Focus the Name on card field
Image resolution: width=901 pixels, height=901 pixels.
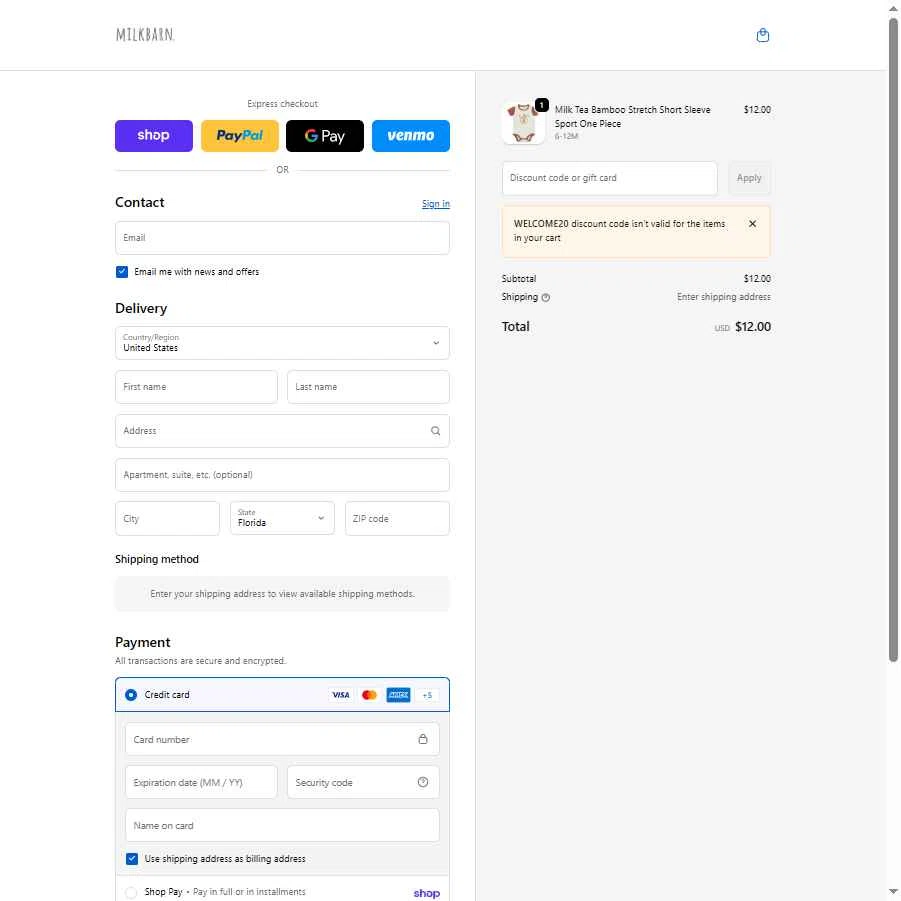(x=282, y=825)
